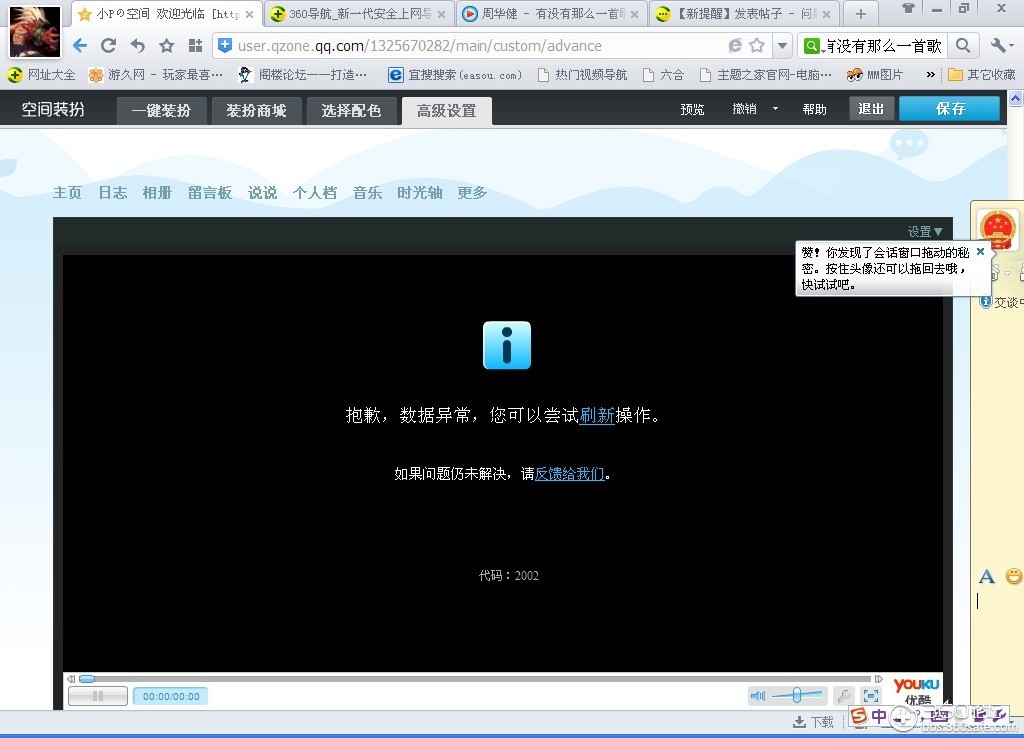Open the 音乐 navigation link

pyautogui.click(x=367, y=193)
